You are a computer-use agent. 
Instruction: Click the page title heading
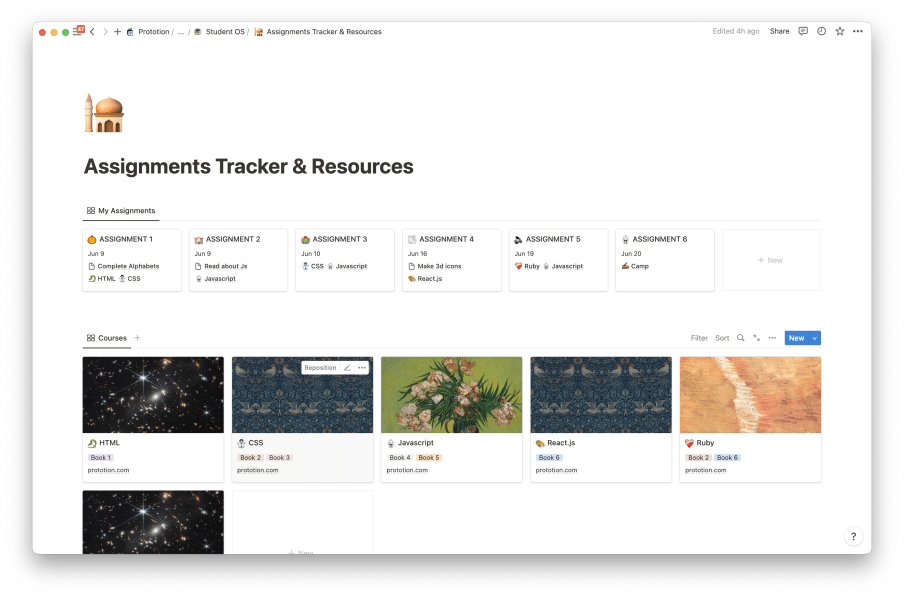tap(248, 167)
